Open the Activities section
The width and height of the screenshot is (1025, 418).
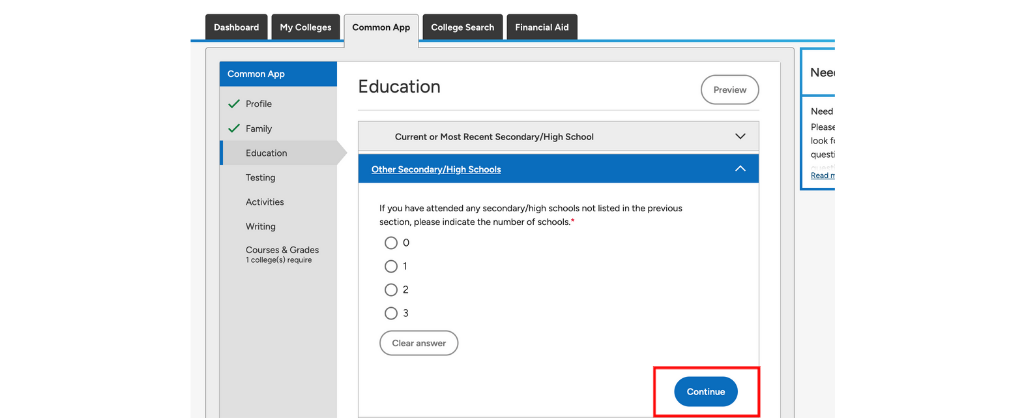pyautogui.click(x=265, y=202)
